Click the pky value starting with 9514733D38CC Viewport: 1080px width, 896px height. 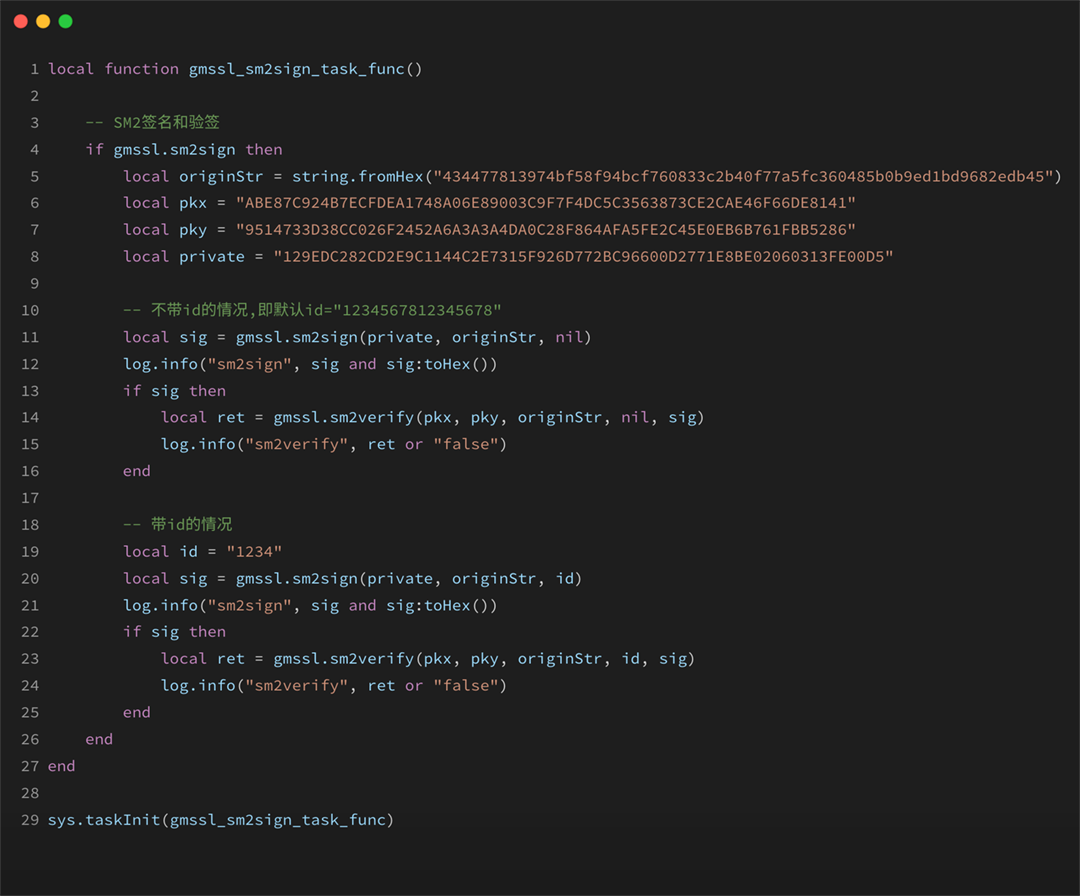(546, 229)
